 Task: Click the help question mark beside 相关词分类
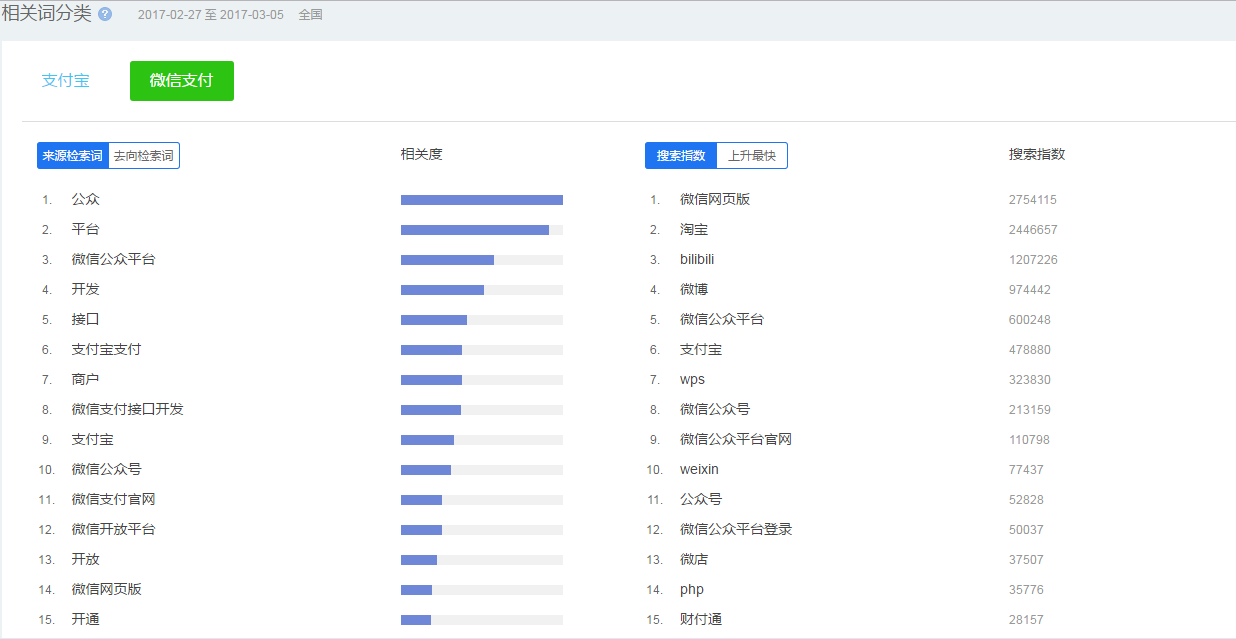click(106, 15)
